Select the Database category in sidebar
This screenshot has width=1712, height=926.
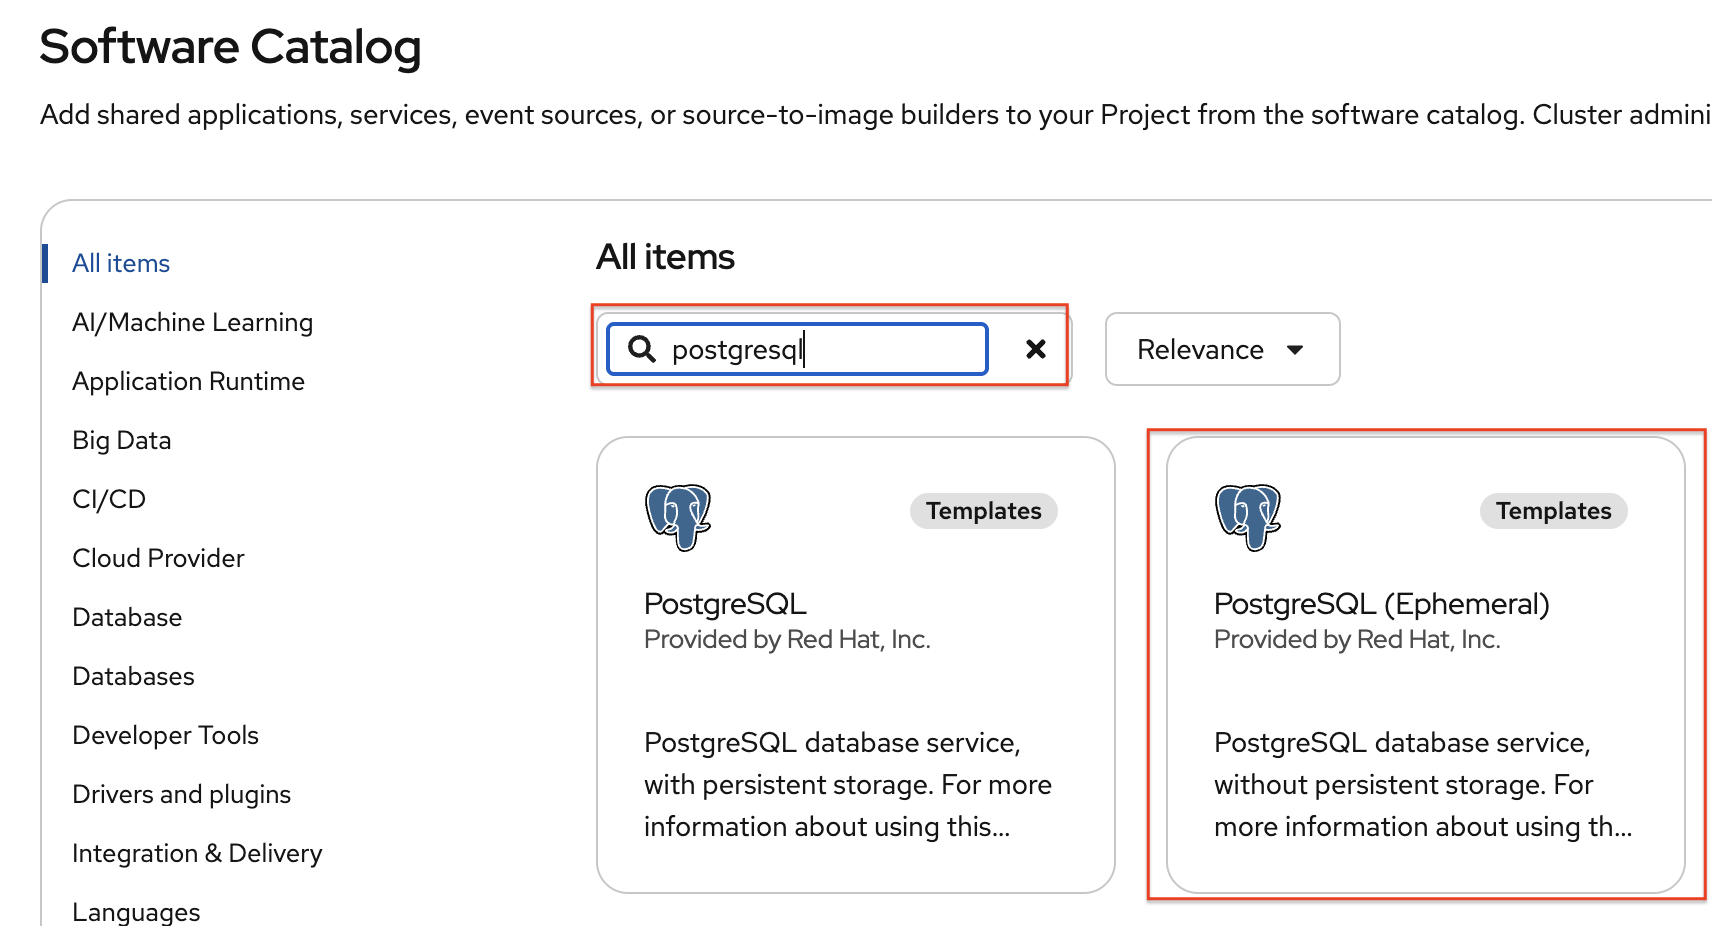point(127,617)
